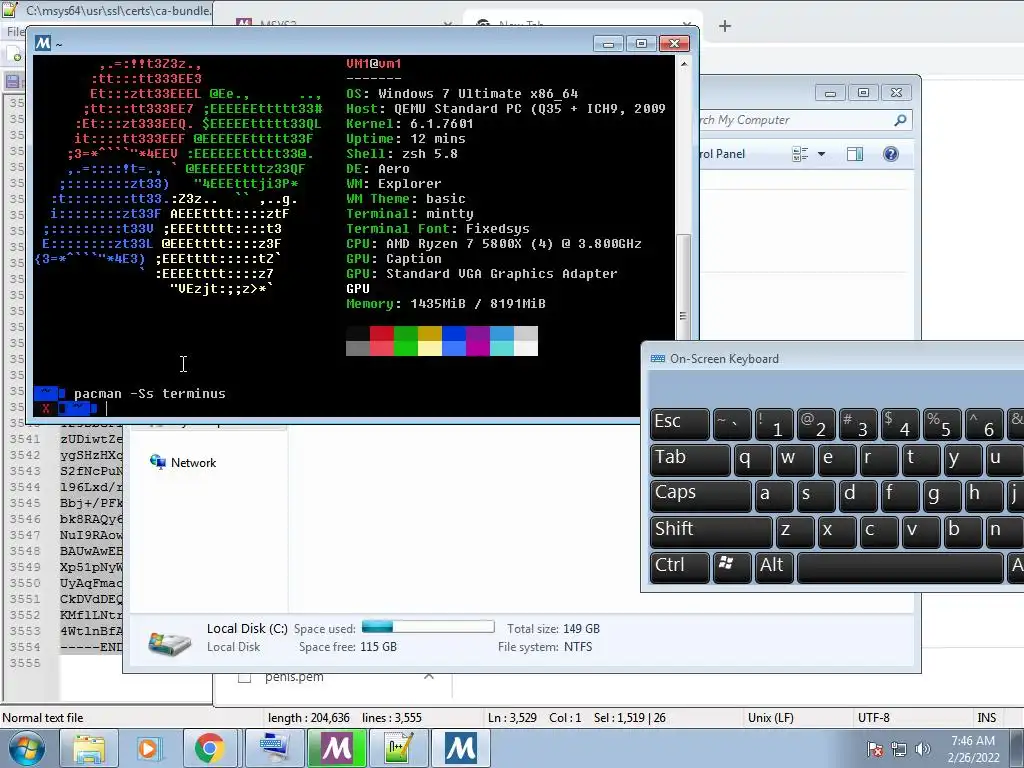Toggle INS mode in Notepad++ status bar

tap(986, 718)
